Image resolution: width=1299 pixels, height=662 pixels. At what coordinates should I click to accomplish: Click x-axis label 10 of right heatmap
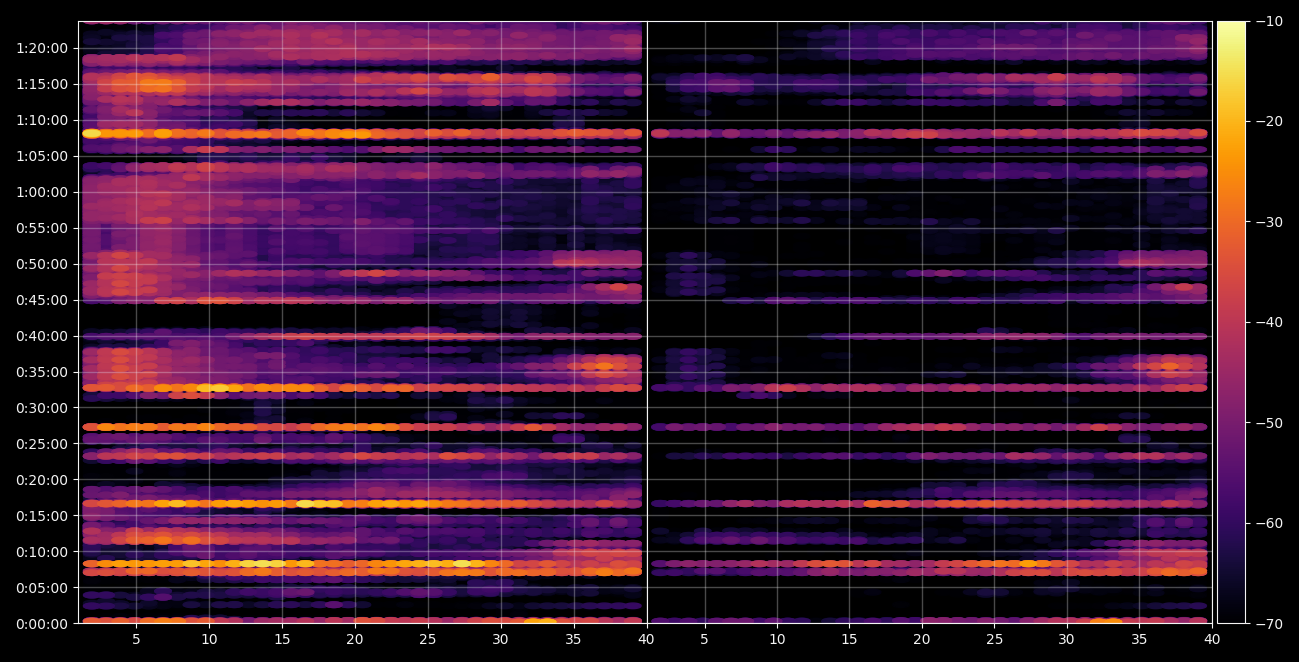tap(777, 639)
